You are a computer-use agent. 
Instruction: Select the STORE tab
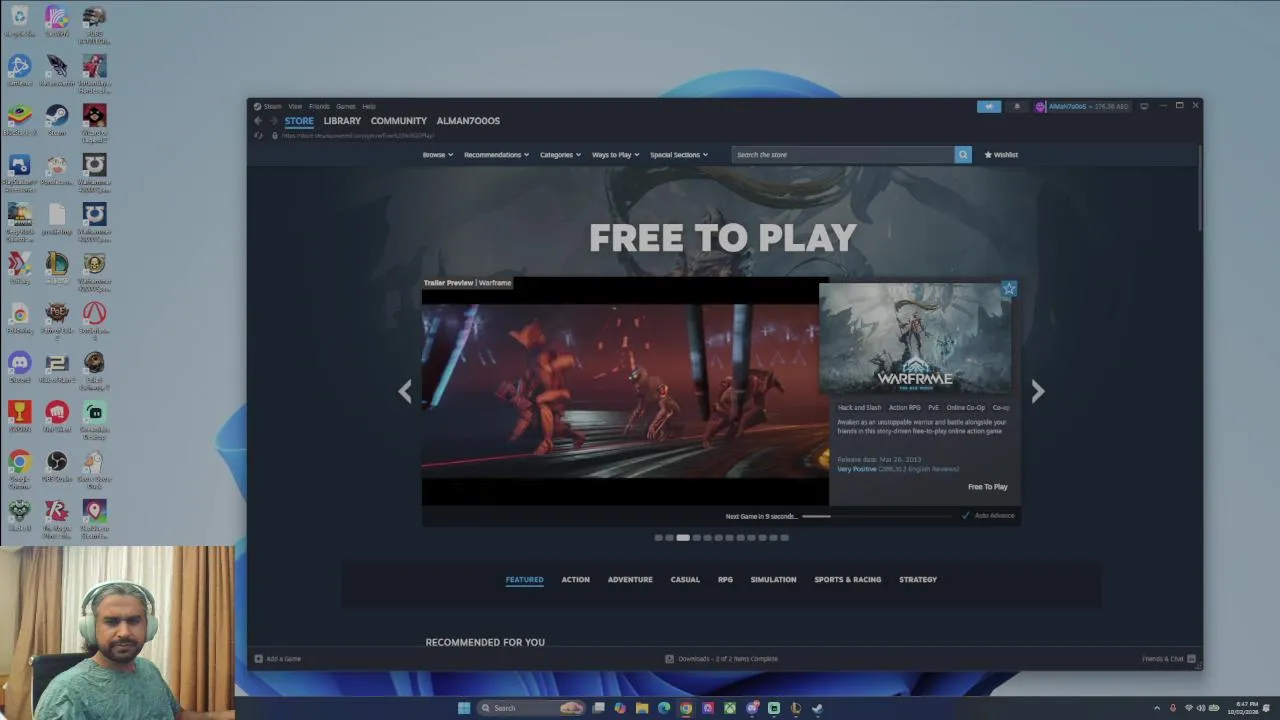tap(299, 121)
